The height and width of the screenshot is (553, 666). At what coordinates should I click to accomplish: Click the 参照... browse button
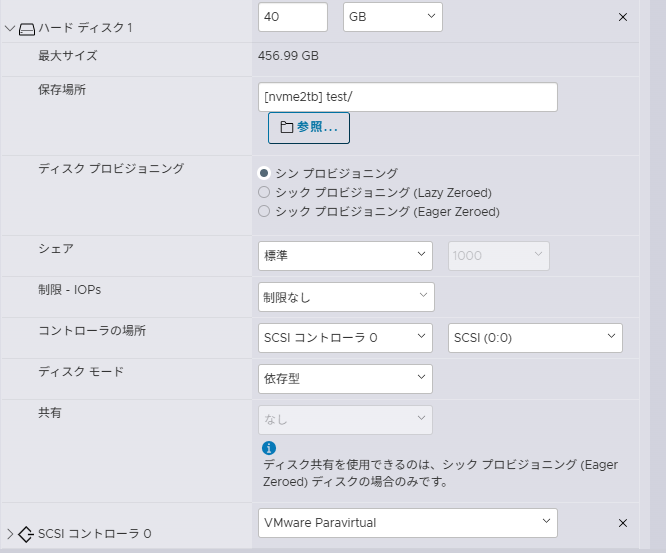(x=309, y=128)
